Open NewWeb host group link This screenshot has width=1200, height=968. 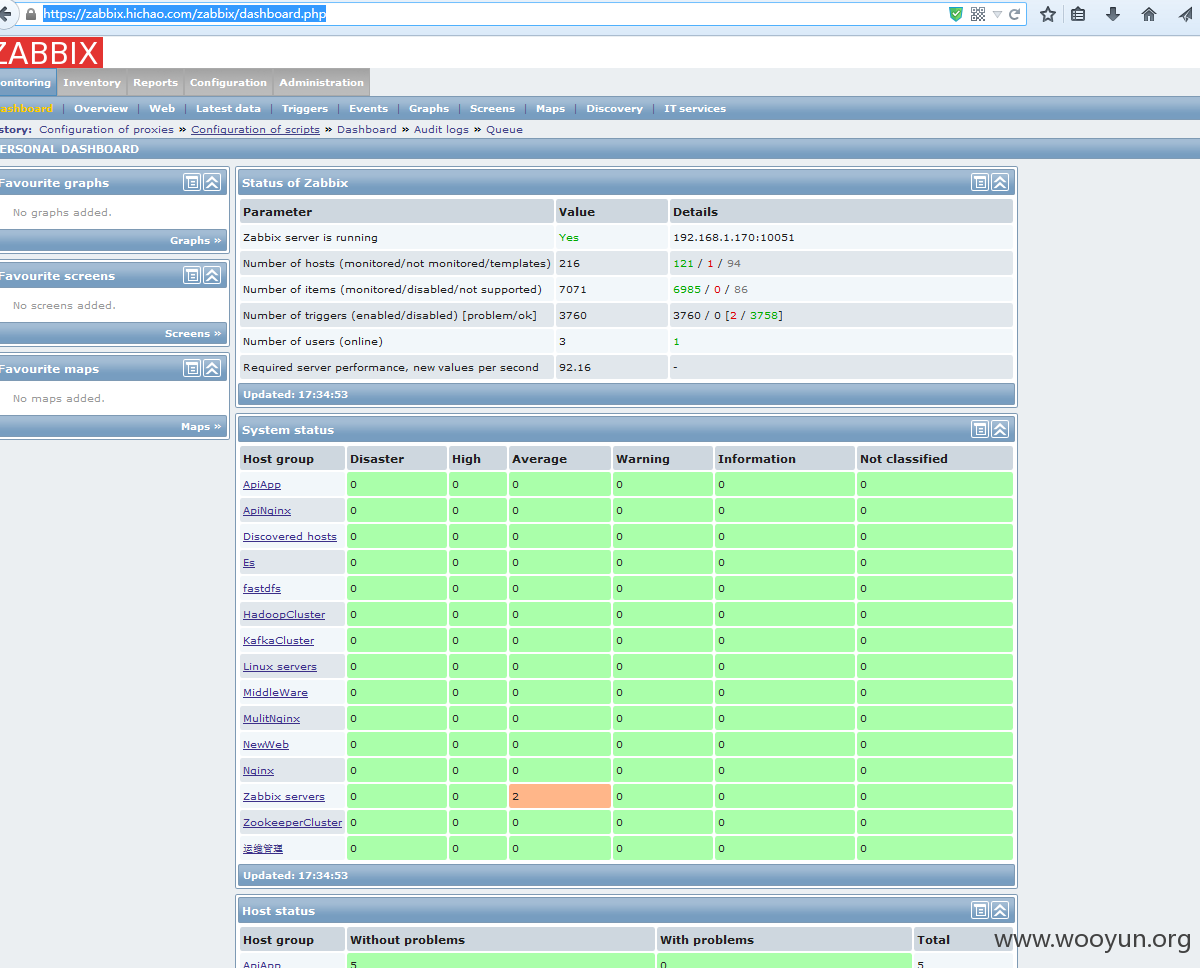click(x=266, y=744)
